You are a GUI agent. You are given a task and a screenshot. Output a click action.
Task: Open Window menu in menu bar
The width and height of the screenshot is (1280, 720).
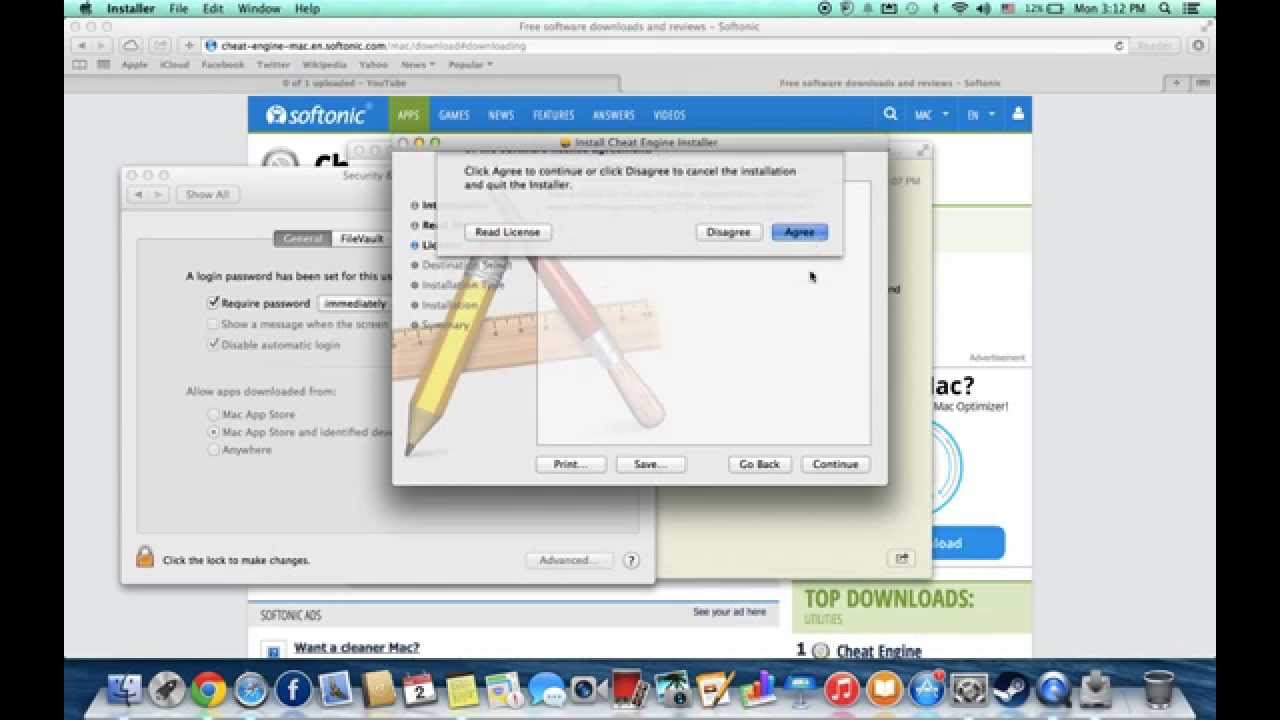(x=259, y=8)
